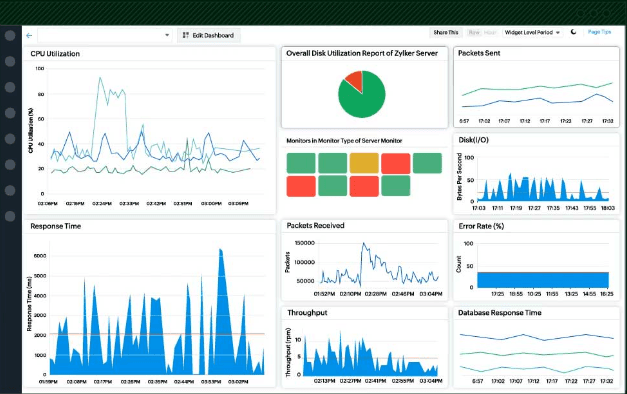
Task: Toggle dark mode with the moon icon
Action: (573, 32)
